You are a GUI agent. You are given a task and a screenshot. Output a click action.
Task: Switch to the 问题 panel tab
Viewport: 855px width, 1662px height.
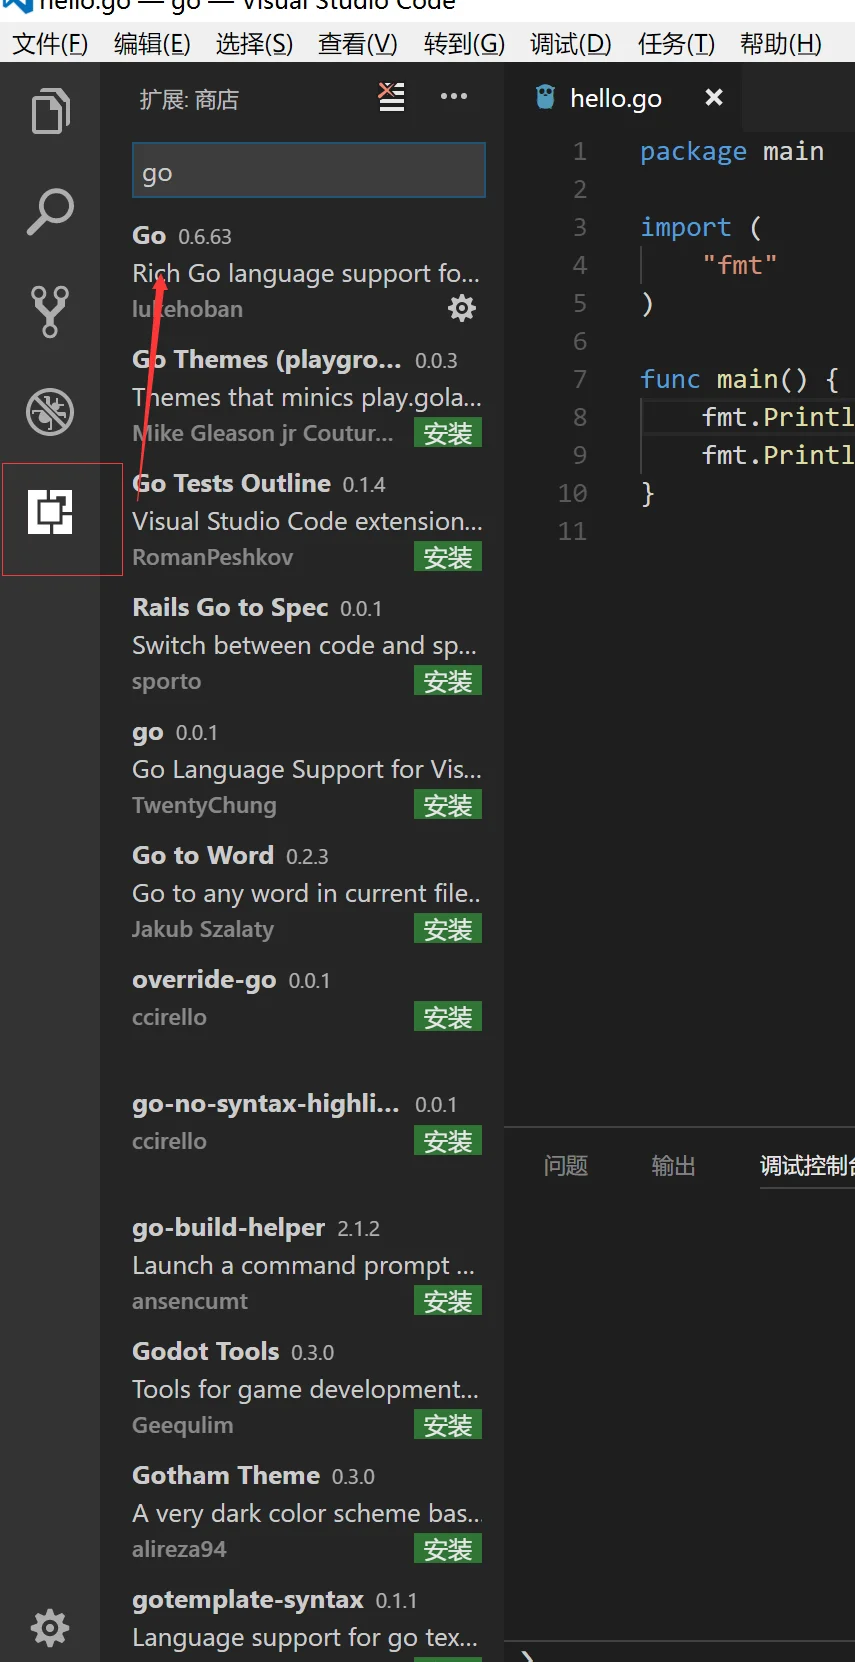(x=565, y=1166)
